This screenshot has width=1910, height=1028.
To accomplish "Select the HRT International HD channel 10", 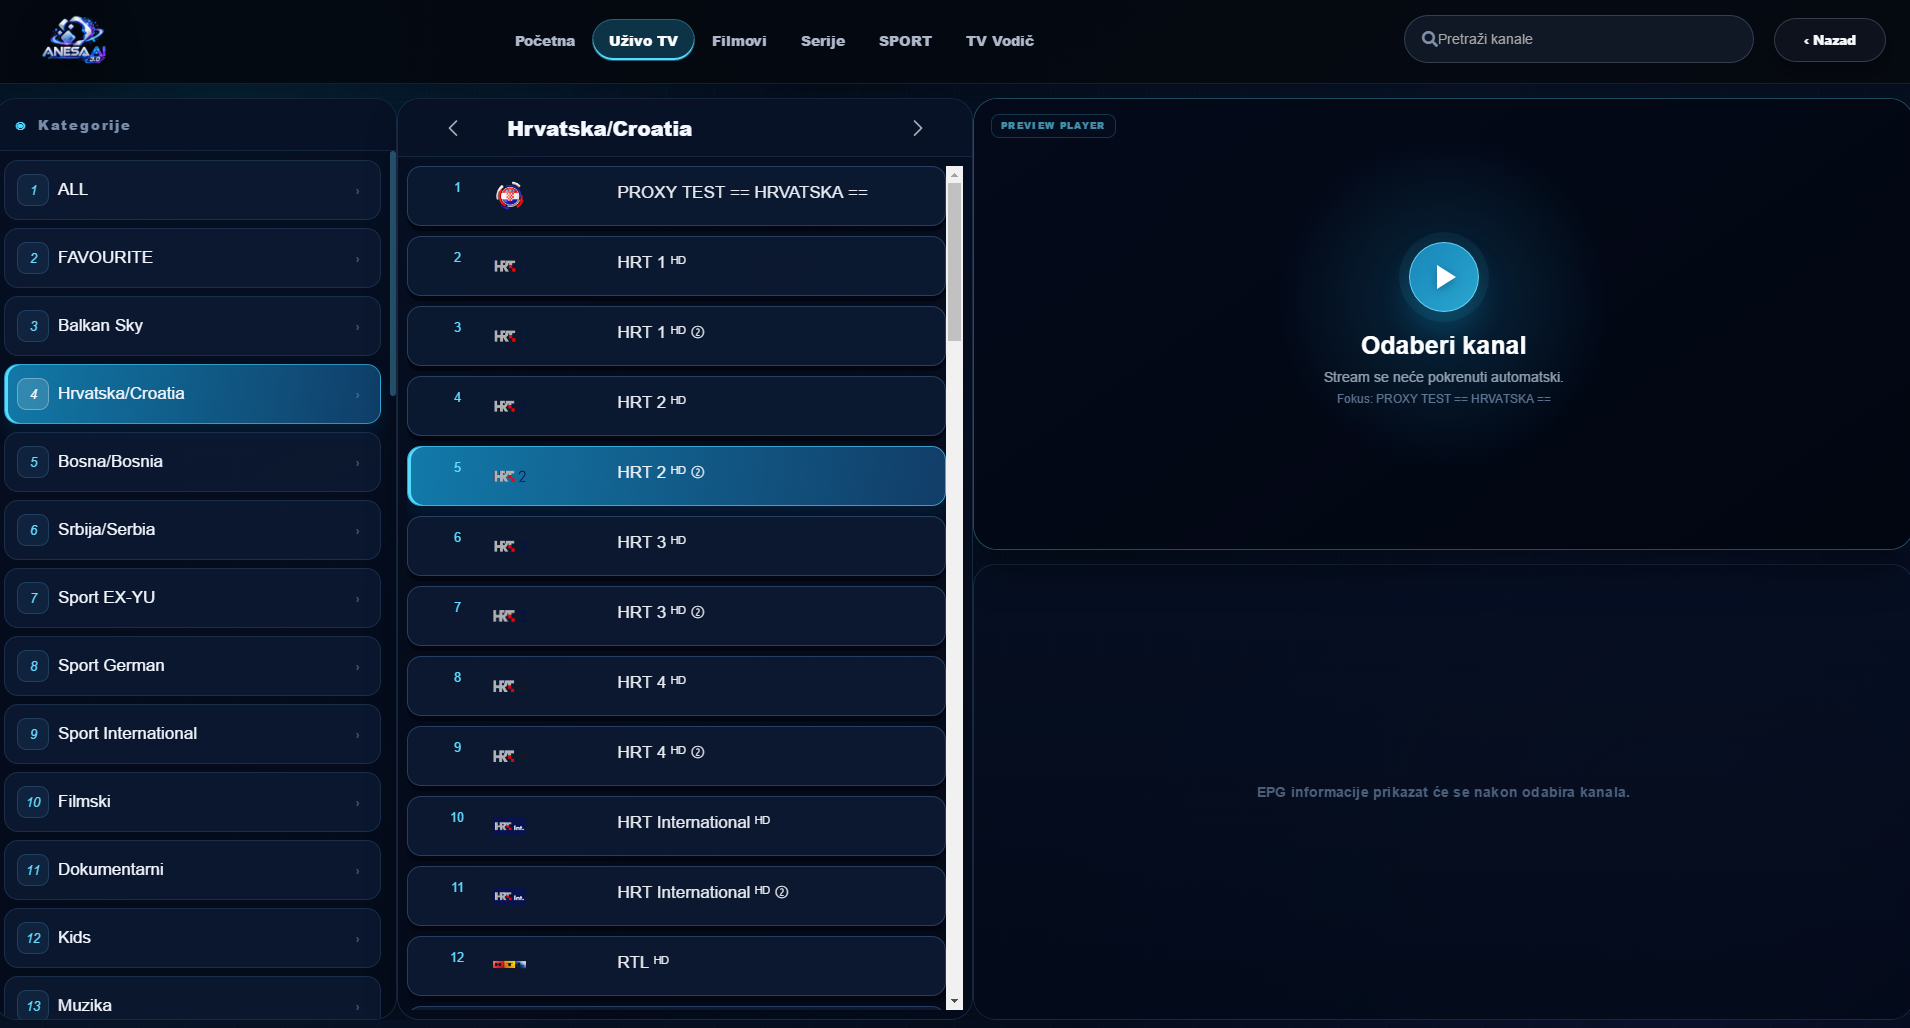I will 676,826.
